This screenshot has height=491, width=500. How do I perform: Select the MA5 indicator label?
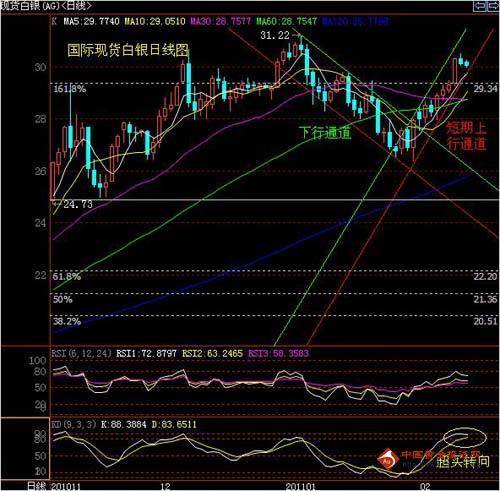(x=91, y=22)
